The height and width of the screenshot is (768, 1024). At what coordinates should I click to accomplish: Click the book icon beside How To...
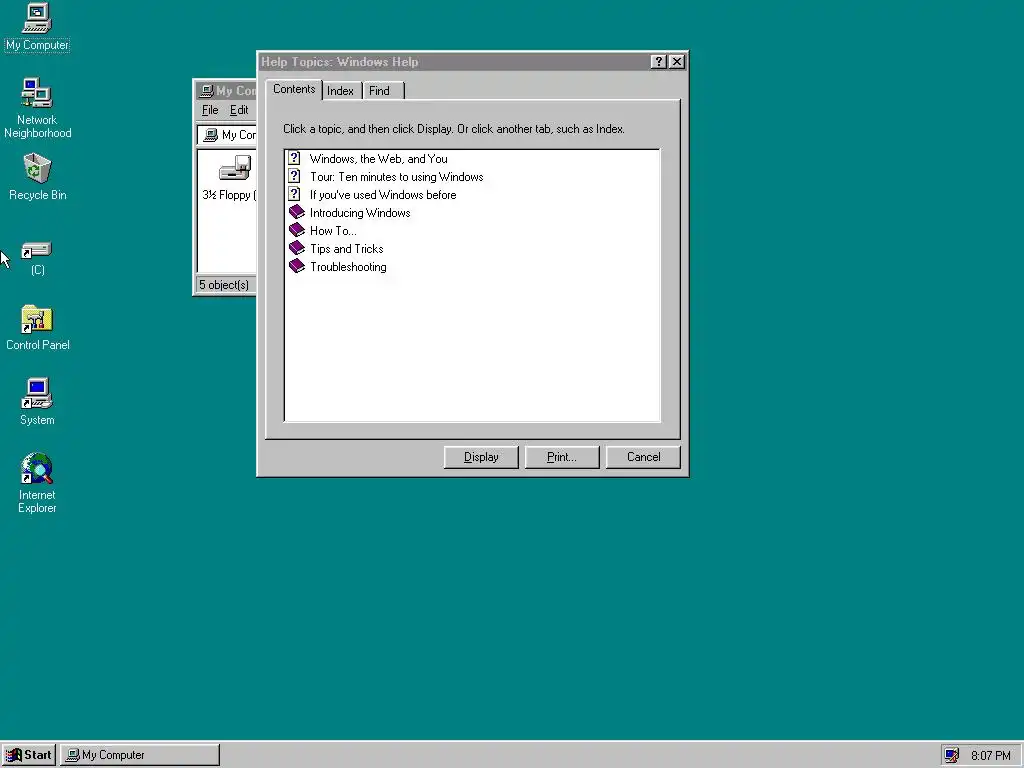296,230
